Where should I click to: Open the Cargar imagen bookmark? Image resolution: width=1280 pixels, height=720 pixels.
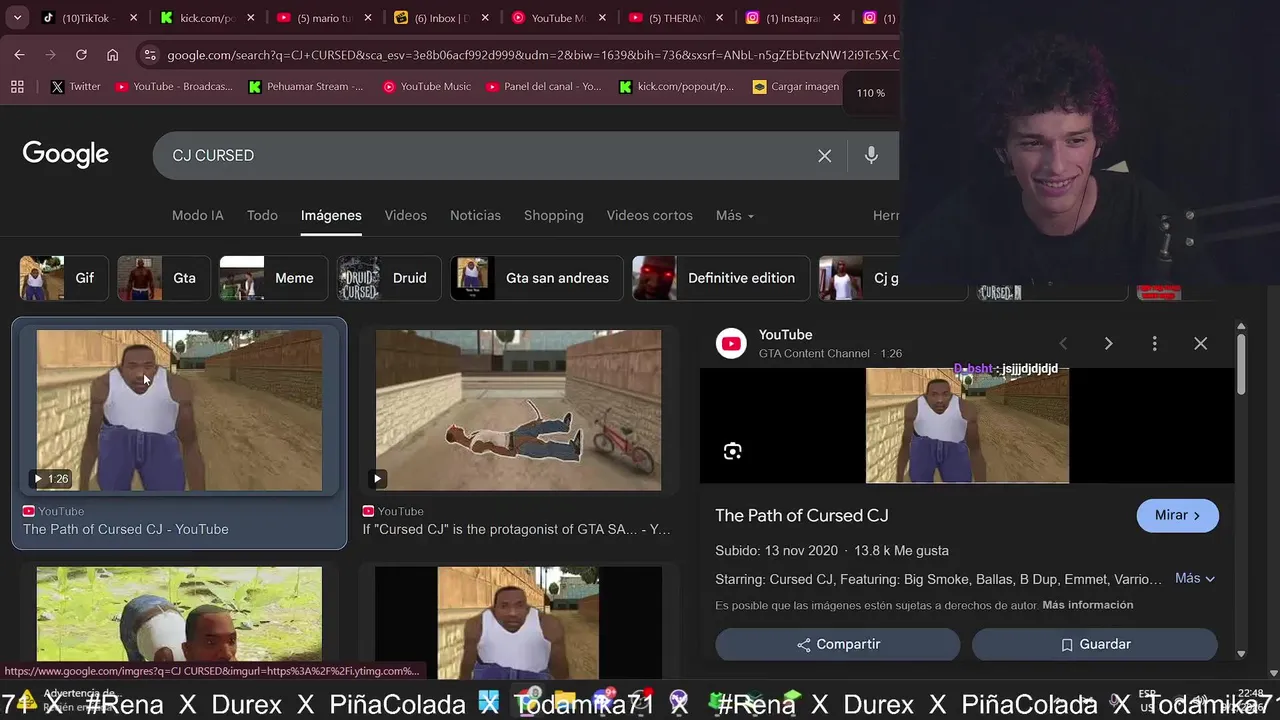(x=796, y=87)
